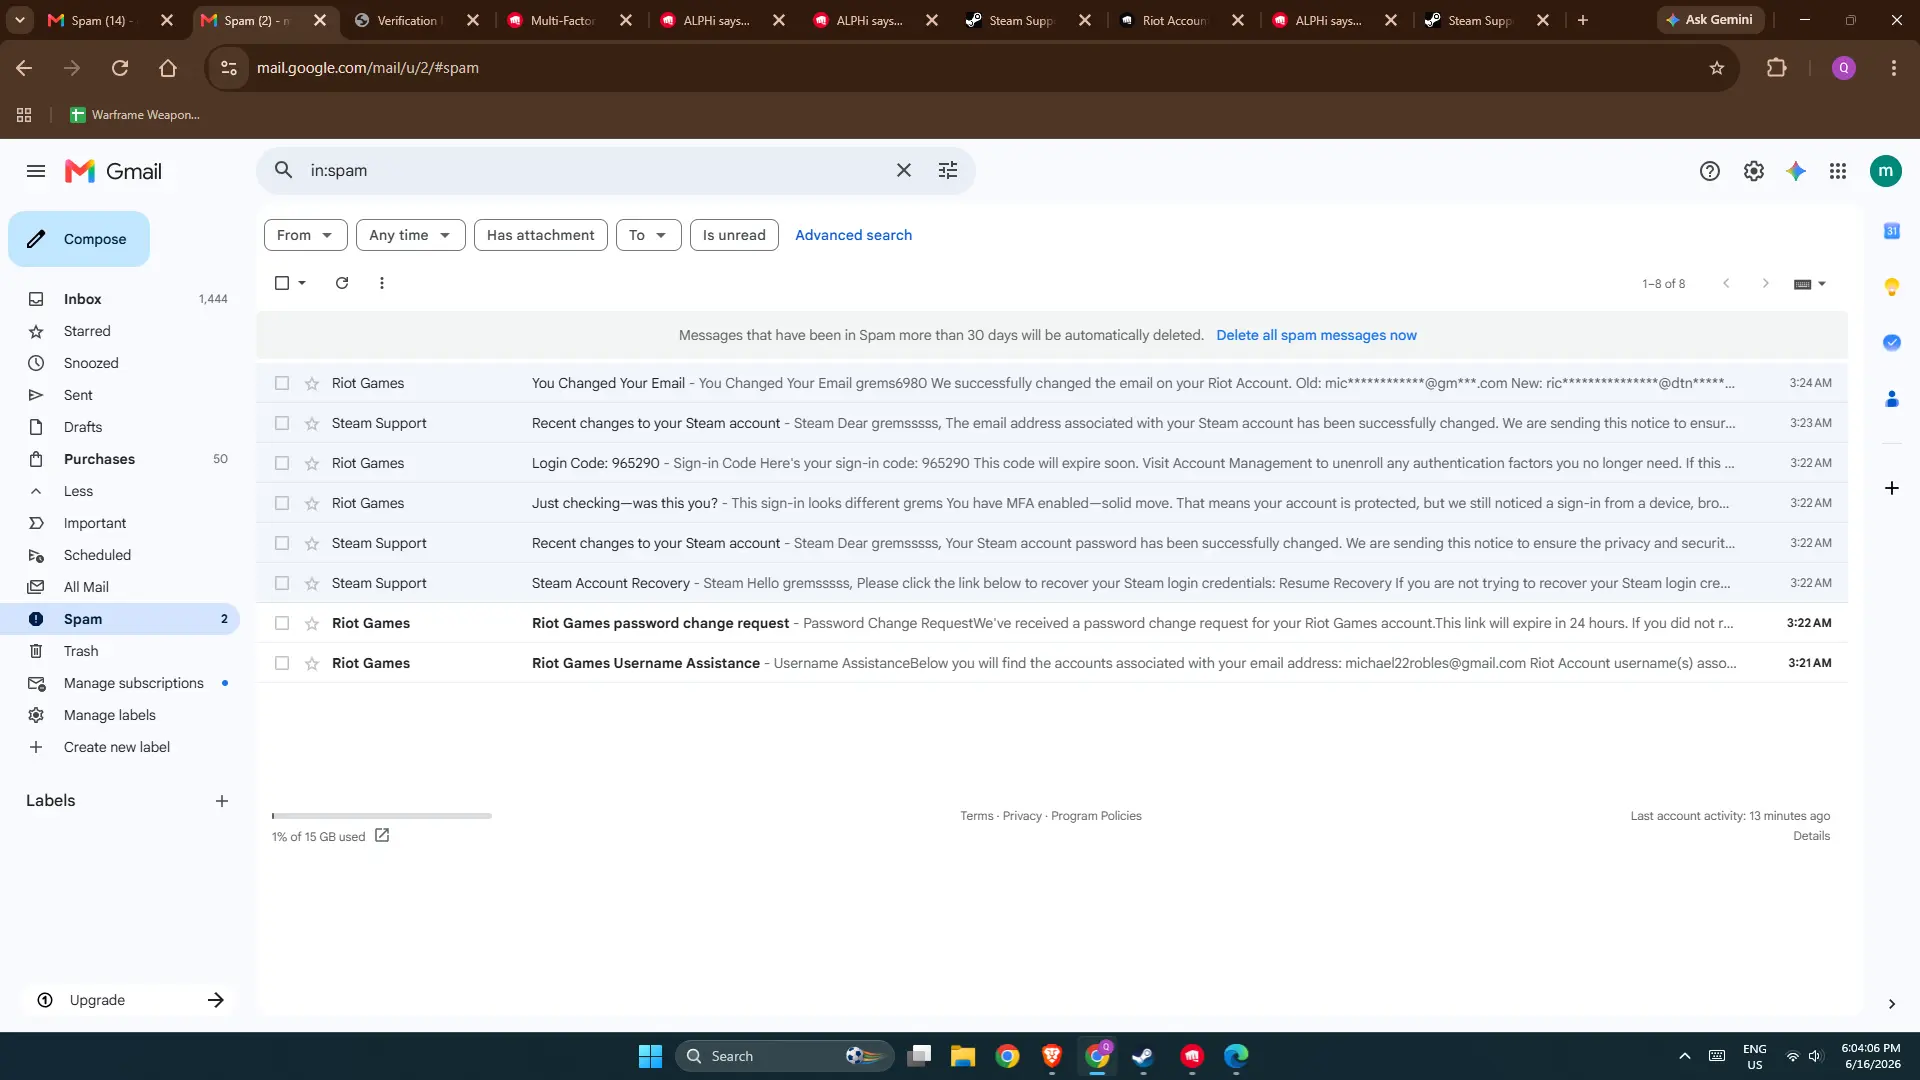Tick checkbox for Steam email-address-changed message
The image size is (1920, 1080).
click(282, 423)
